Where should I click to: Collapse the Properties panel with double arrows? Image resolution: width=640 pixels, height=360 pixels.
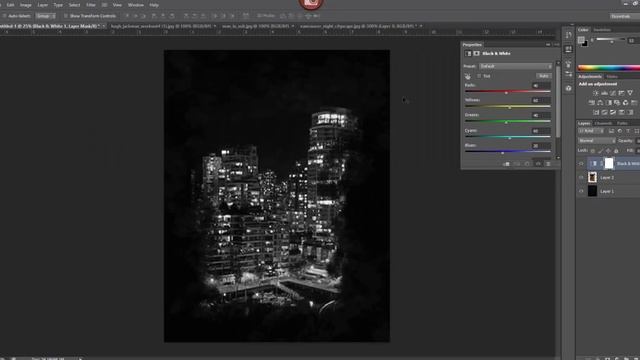point(548,44)
